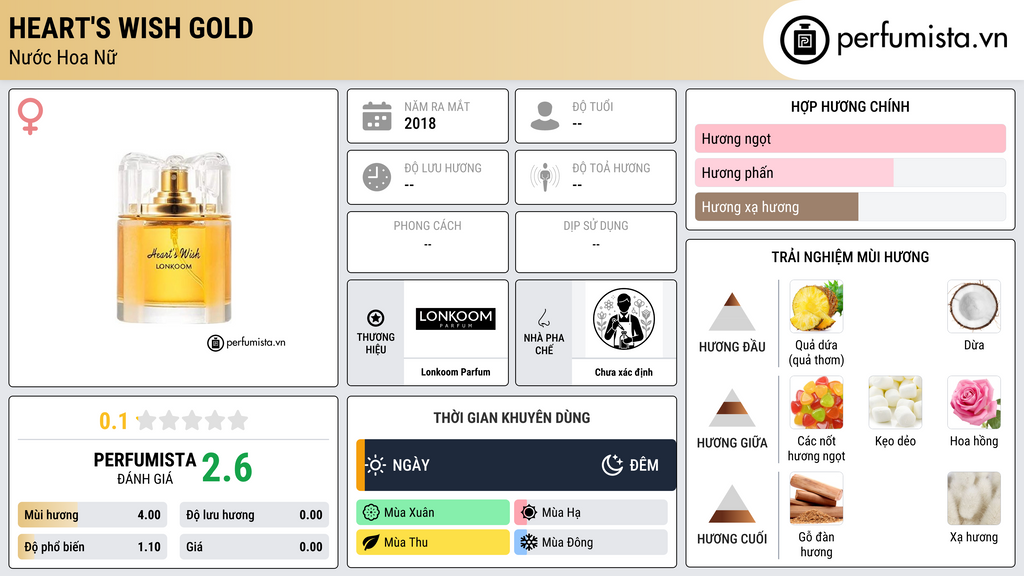Click the Heart's Wish perfume bottle image
Image resolution: width=1024 pixels, height=576 pixels.
174,238
